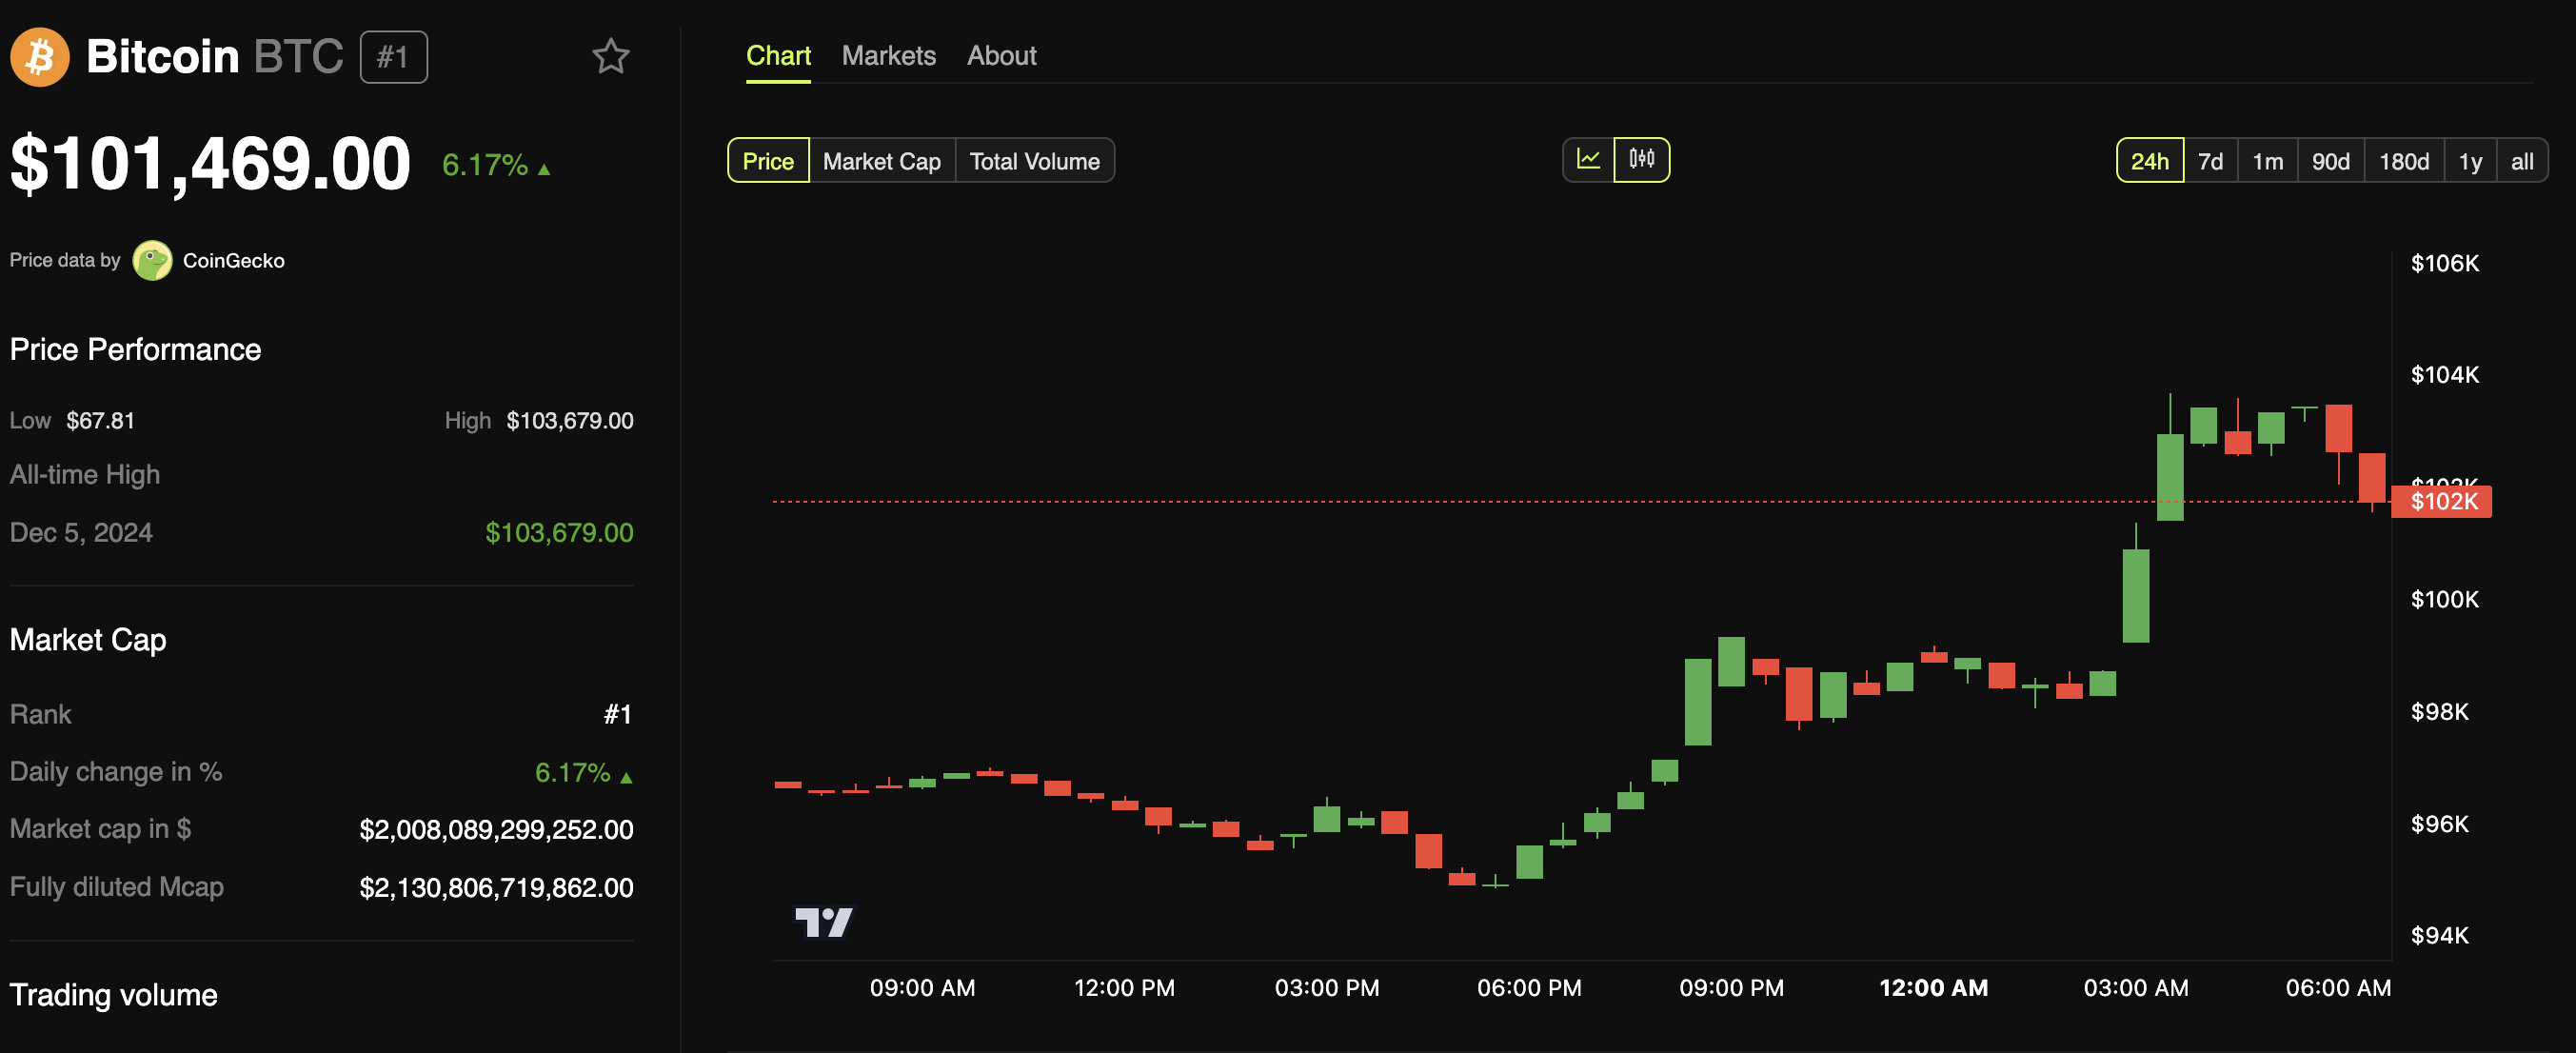Image resolution: width=2576 pixels, height=1053 pixels.
Task: Set chart range to 90d
Action: [x=2330, y=161]
